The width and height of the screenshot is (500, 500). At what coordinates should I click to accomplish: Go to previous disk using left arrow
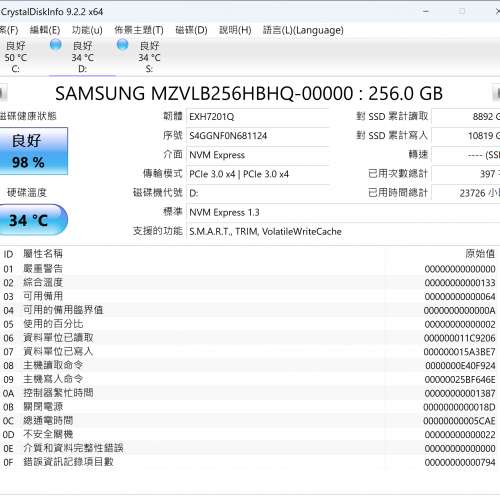tap(3, 93)
